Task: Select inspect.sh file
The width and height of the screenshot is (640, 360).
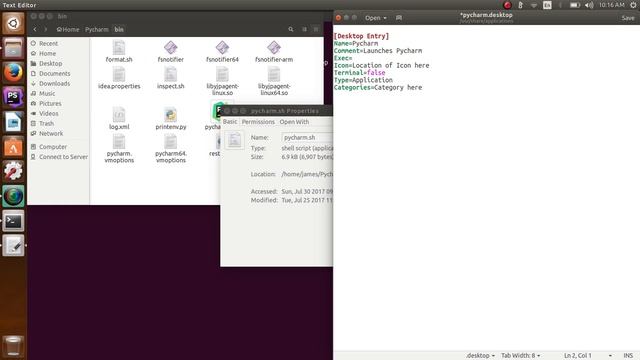Action: 171,78
